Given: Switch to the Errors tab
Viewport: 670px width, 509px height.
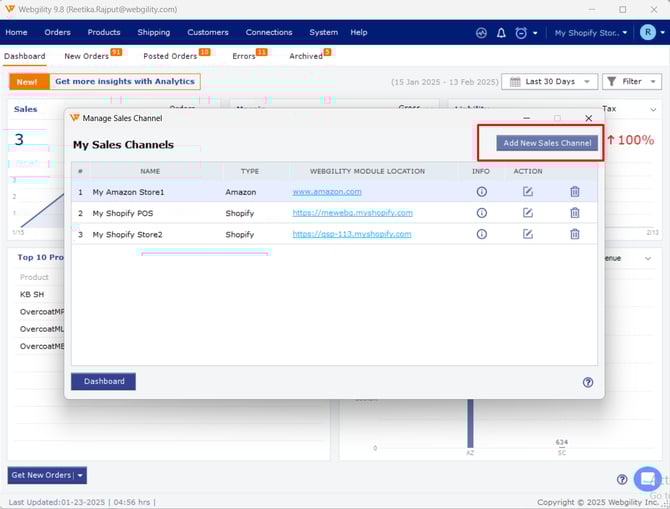Looking at the screenshot, I should coord(243,57).
